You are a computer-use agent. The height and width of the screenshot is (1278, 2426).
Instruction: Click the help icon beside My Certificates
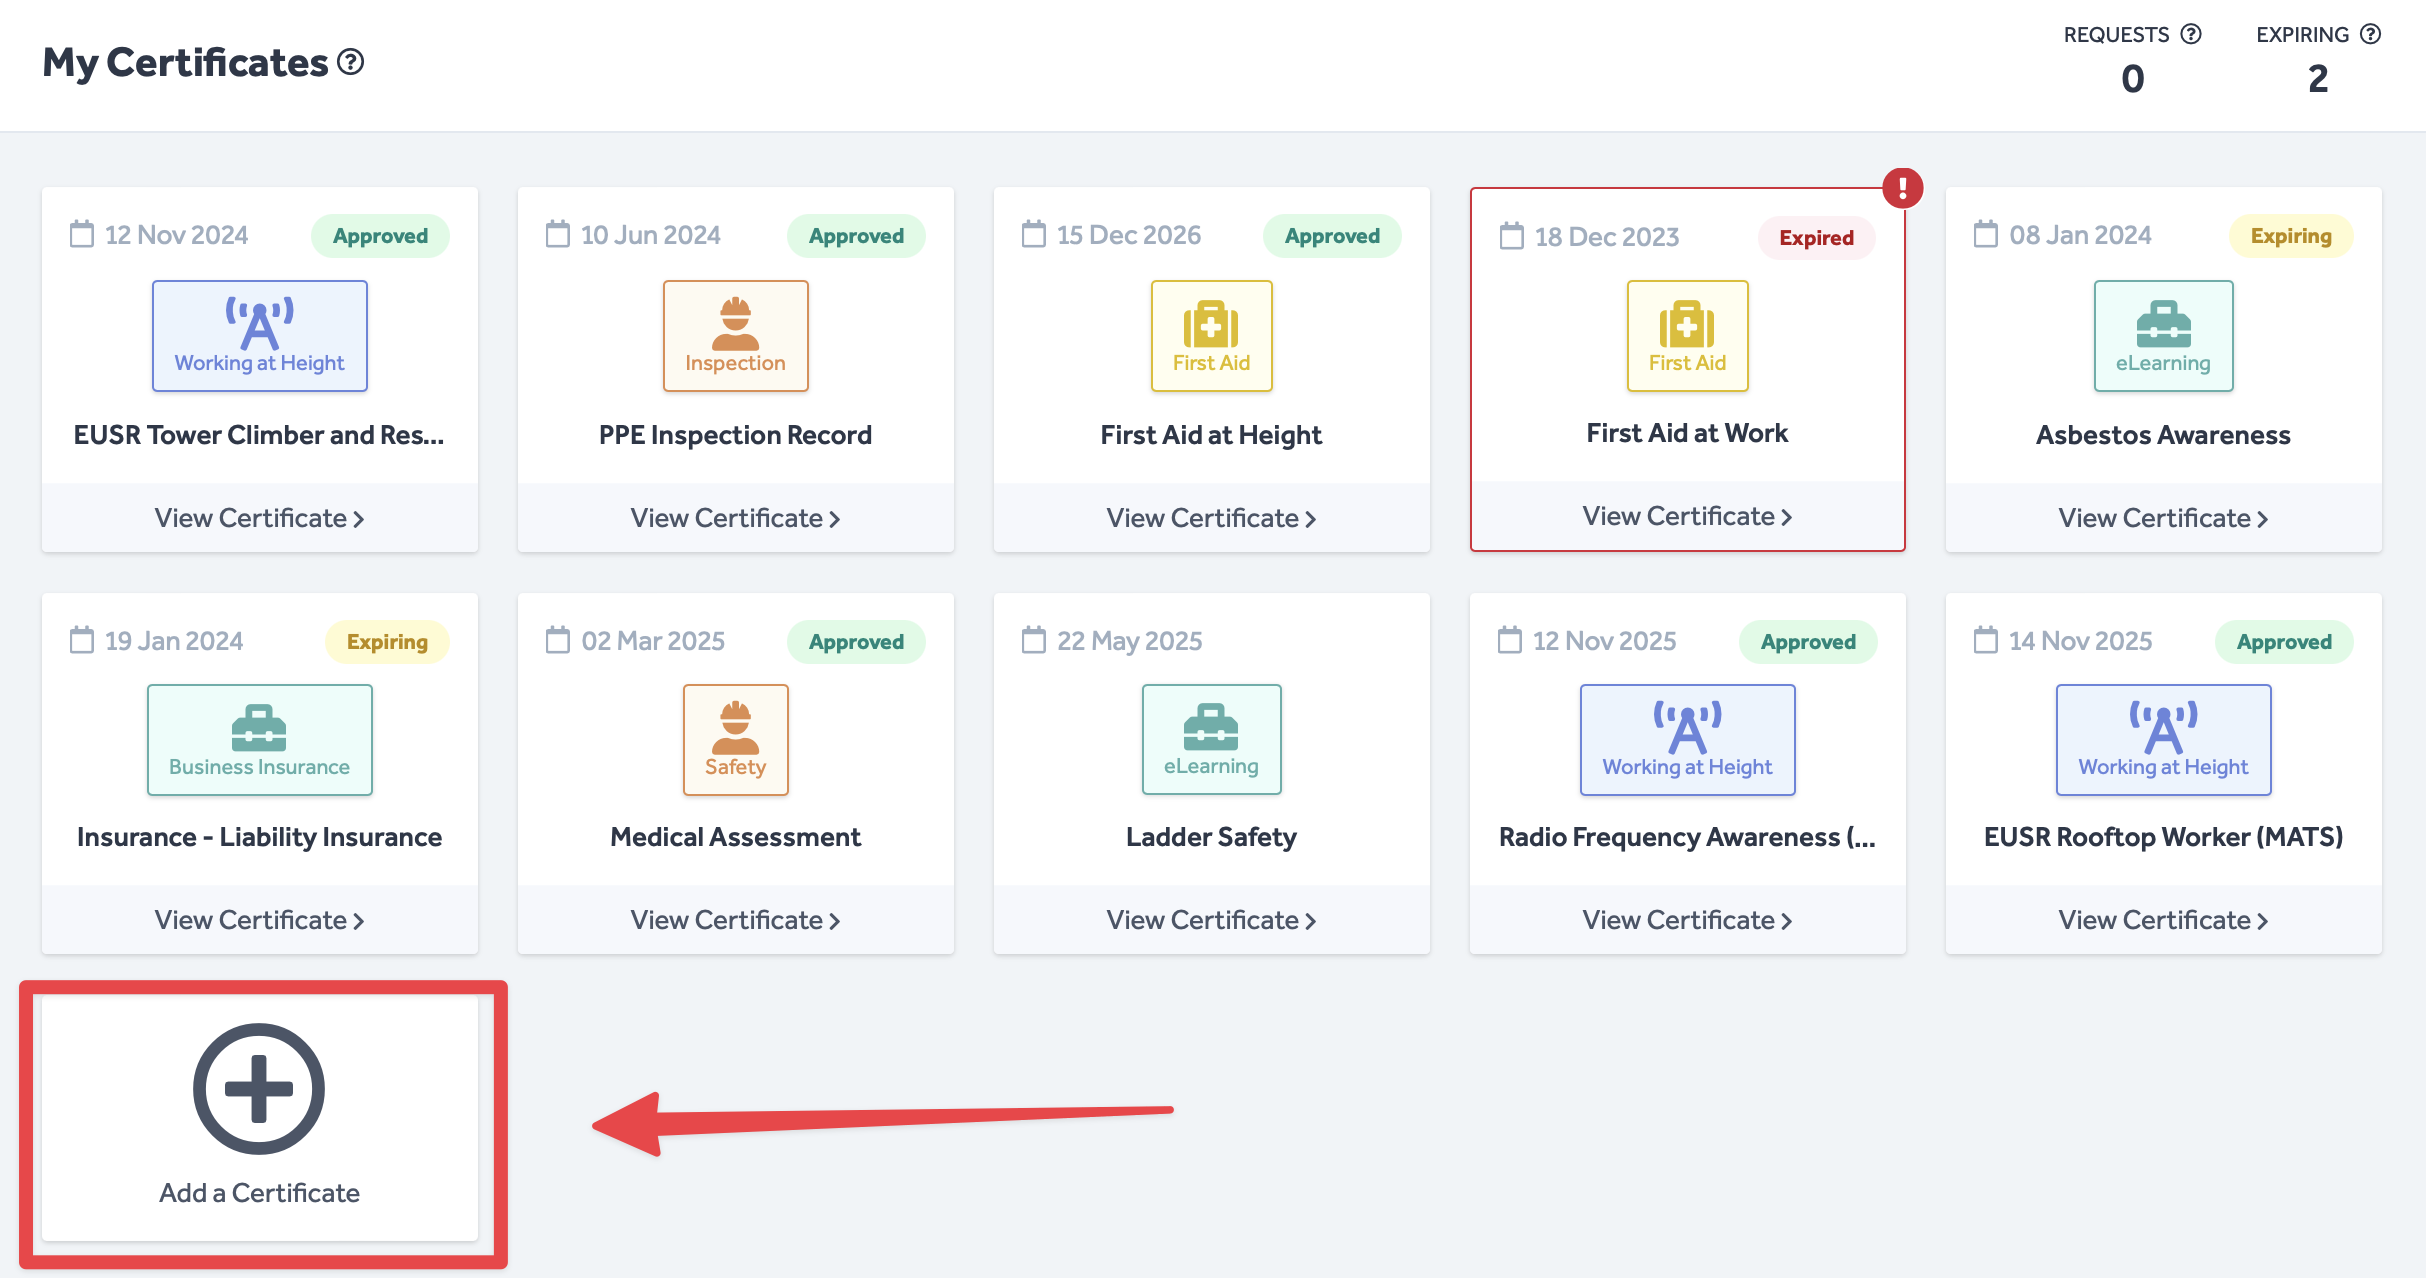tap(350, 62)
